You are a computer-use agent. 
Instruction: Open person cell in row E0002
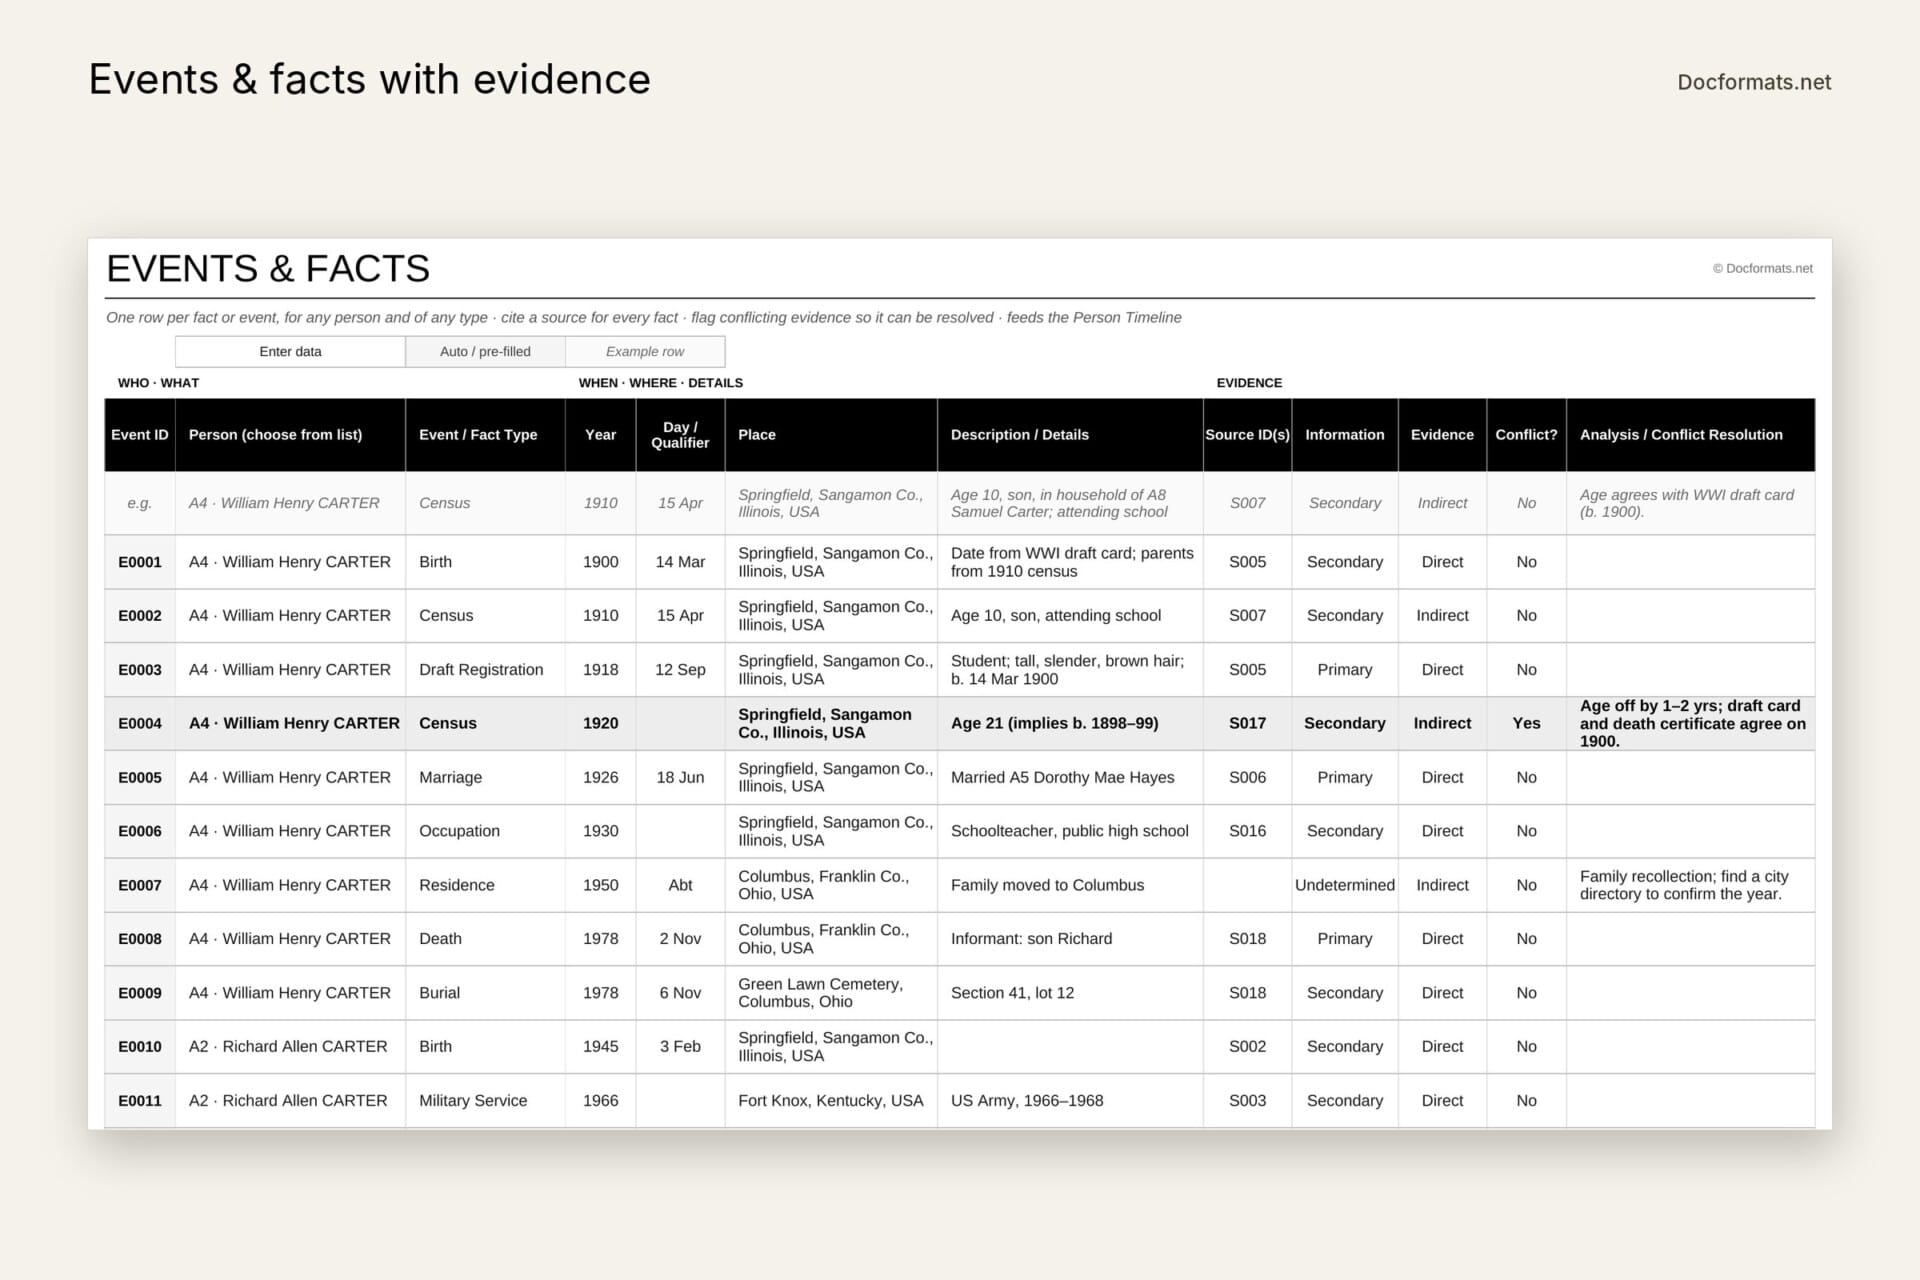tap(290, 616)
